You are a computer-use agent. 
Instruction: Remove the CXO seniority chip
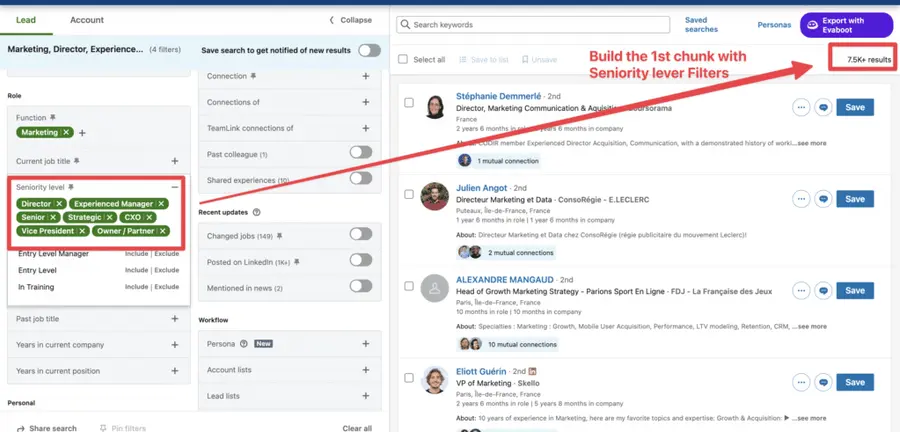point(149,217)
